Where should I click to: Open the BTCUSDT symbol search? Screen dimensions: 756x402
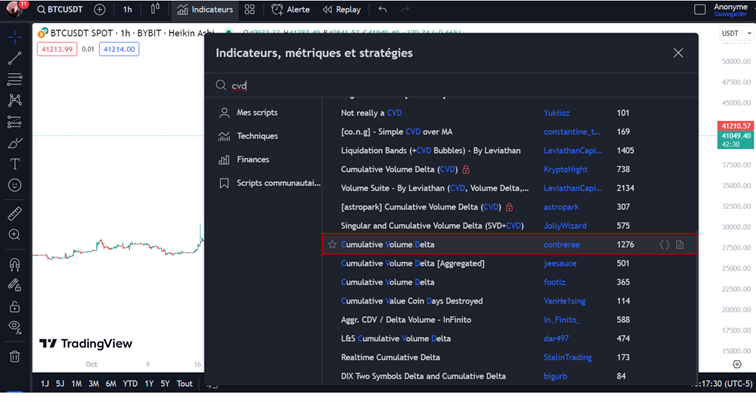click(62, 10)
